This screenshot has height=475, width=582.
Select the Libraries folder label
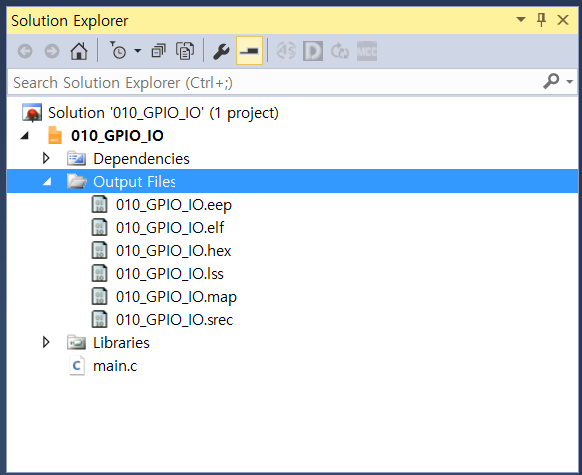pyautogui.click(x=121, y=343)
